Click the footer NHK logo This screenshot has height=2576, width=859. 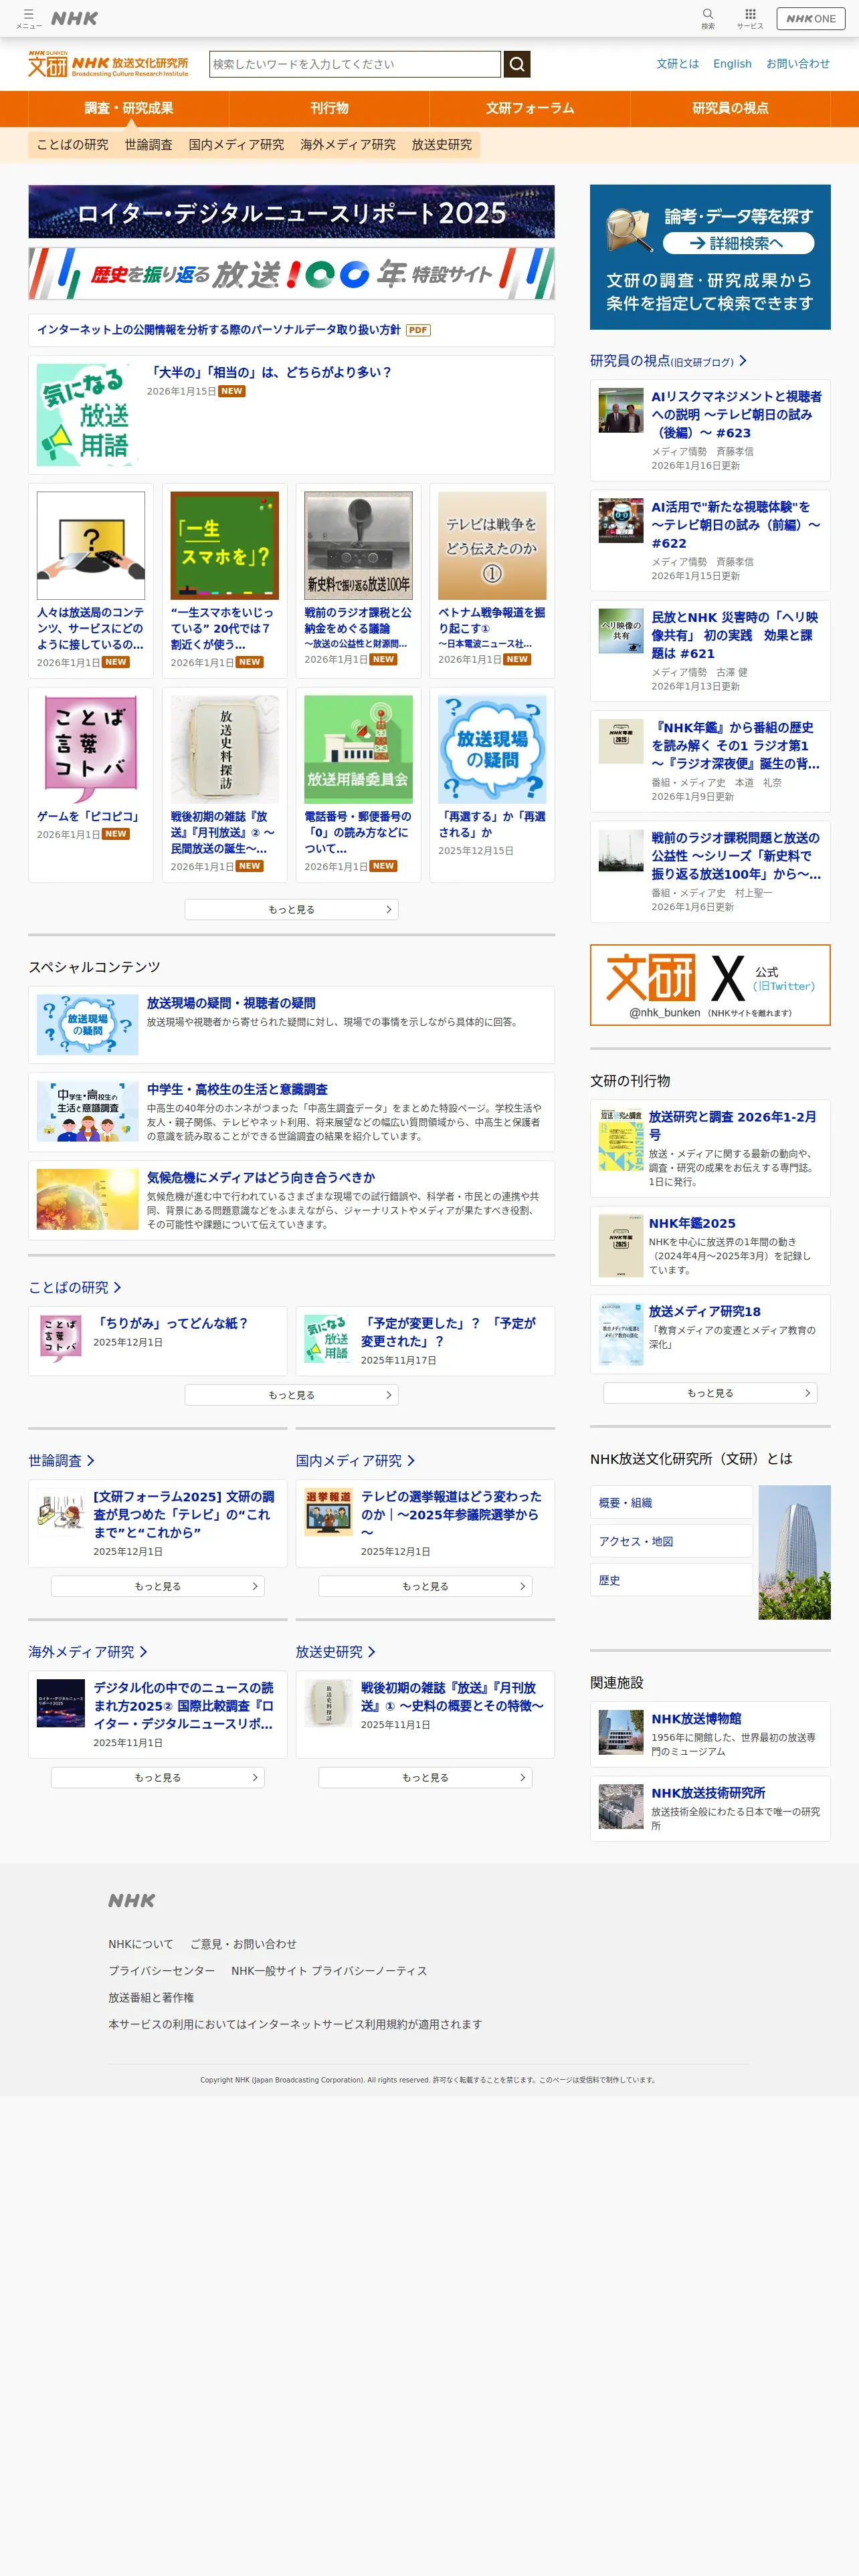132,1900
